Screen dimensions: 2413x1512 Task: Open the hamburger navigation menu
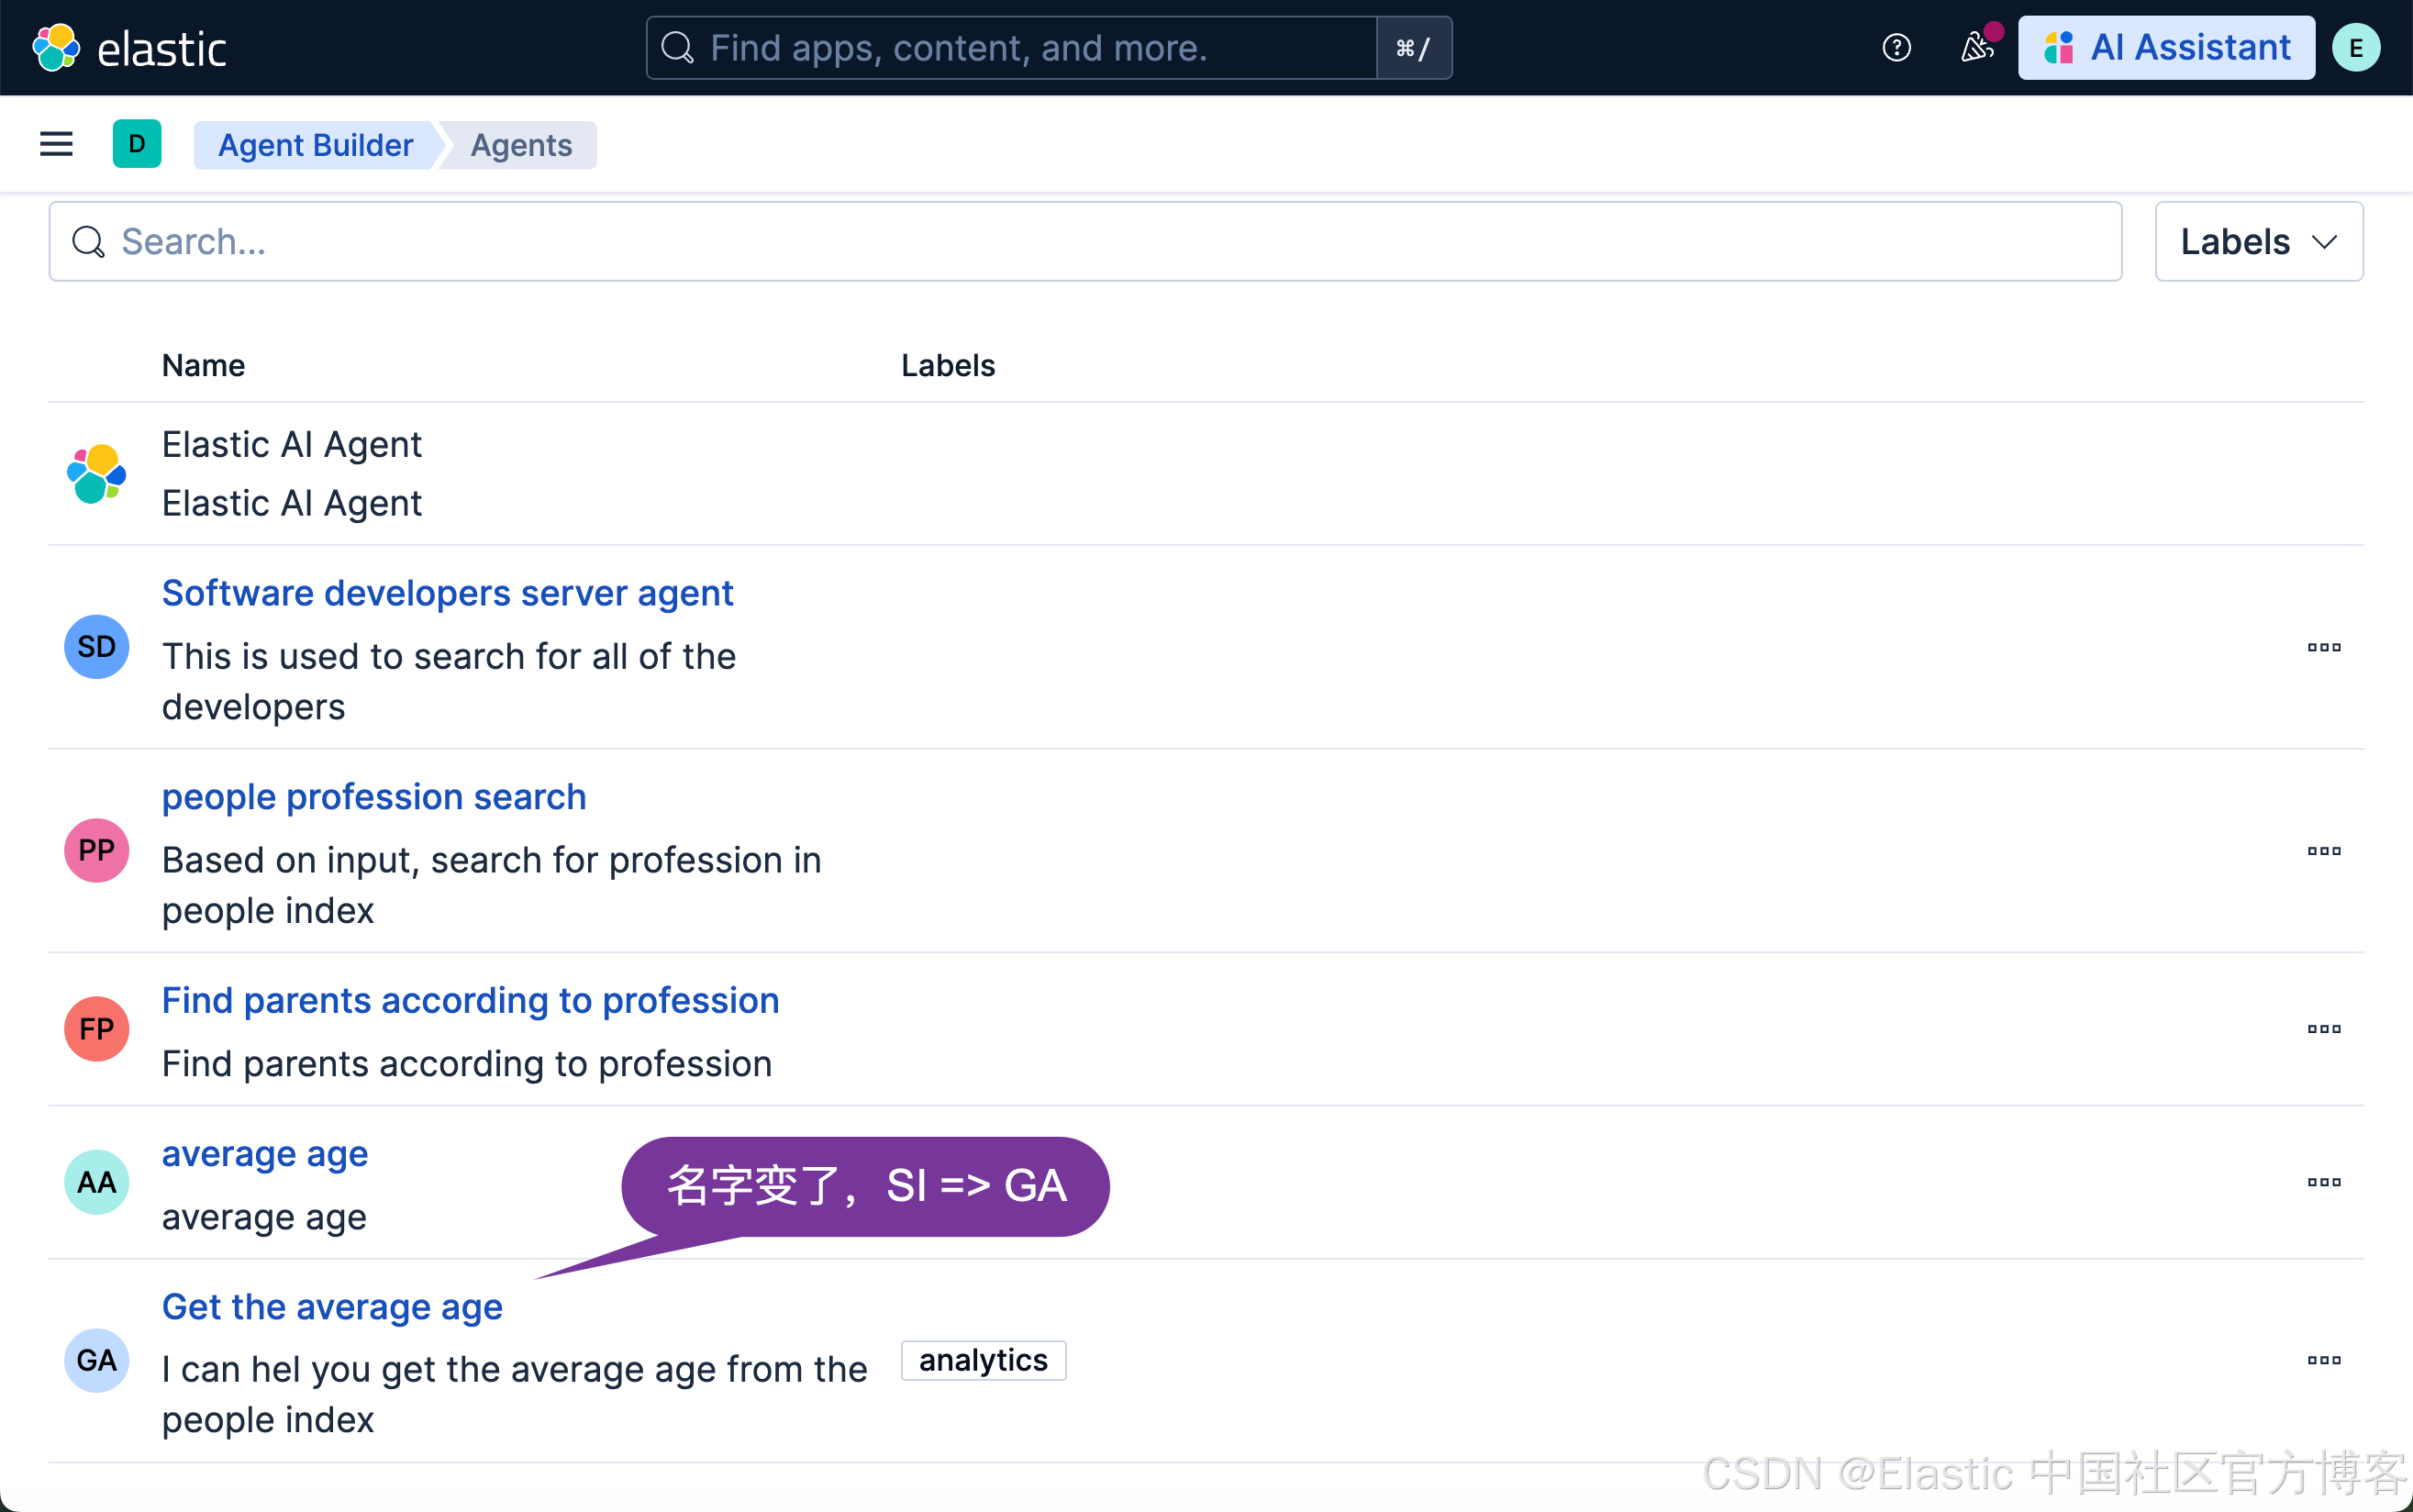point(56,145)
